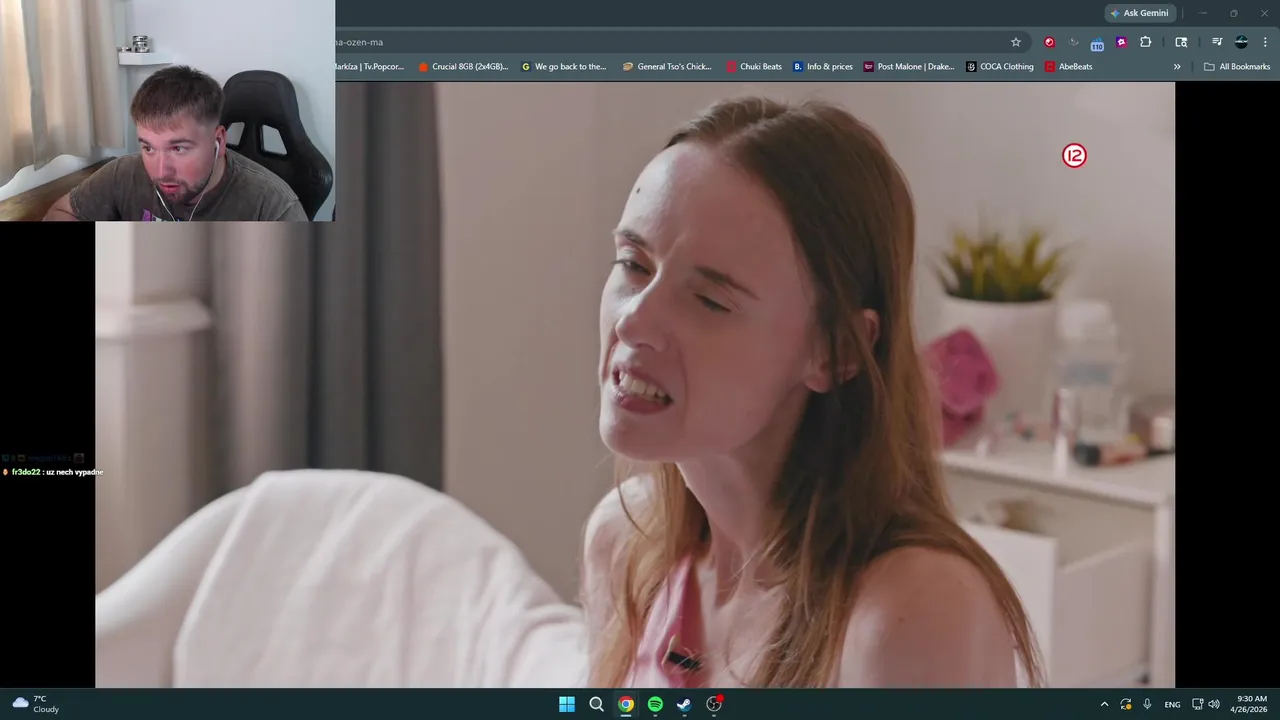This screenshot has width=1280, height=720.
Task: Open the Chrome three-dot menu
Action: point(1266,42)
